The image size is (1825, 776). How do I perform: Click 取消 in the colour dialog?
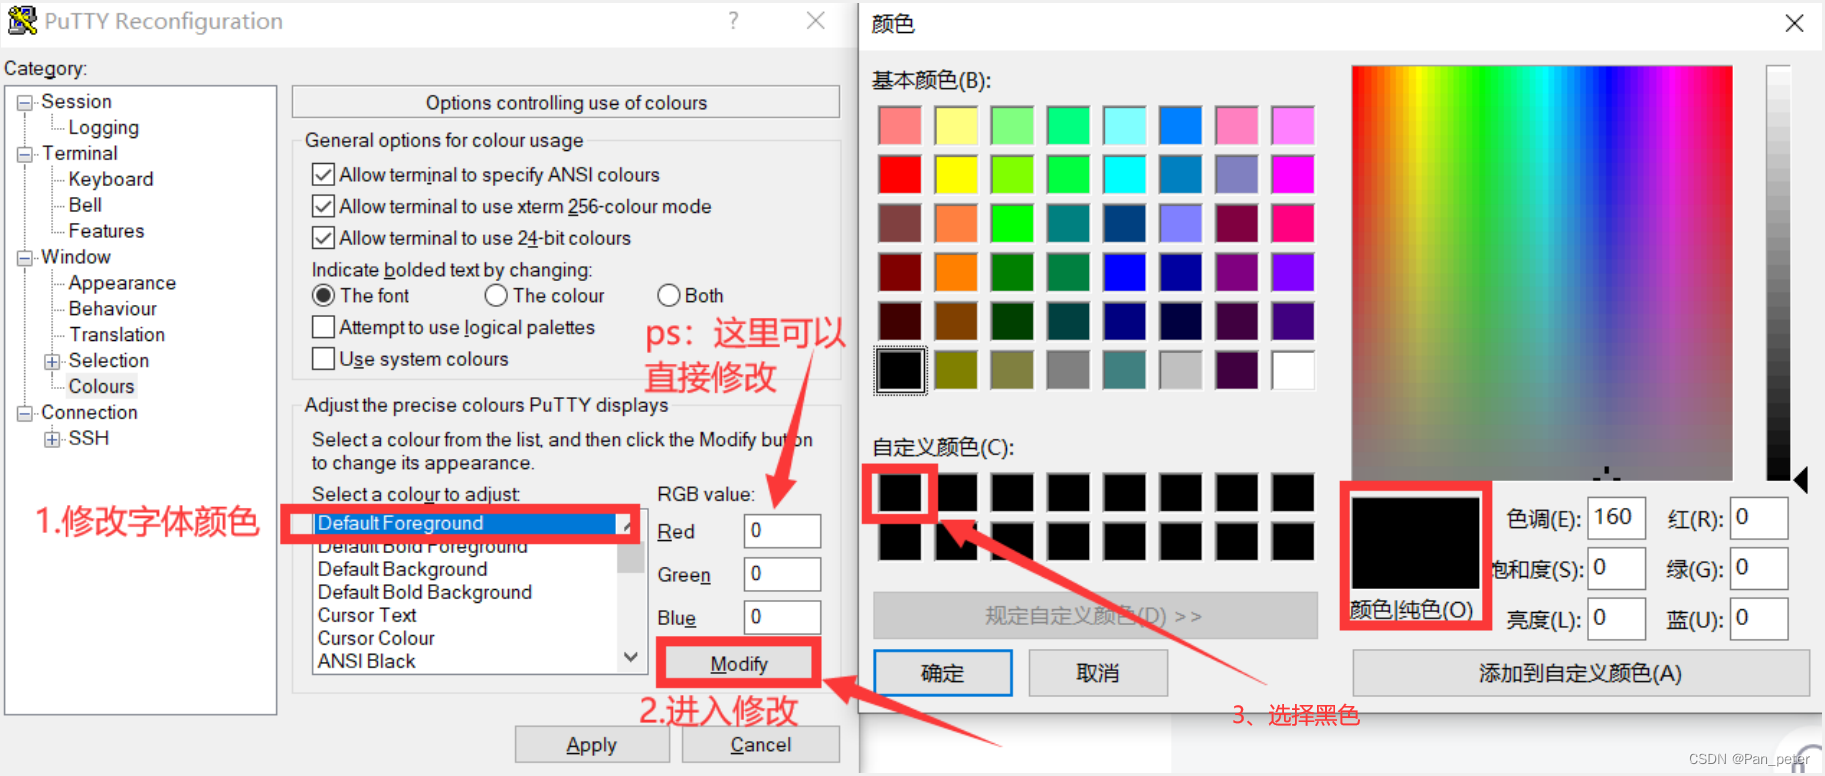click(x=1098, y=673)
